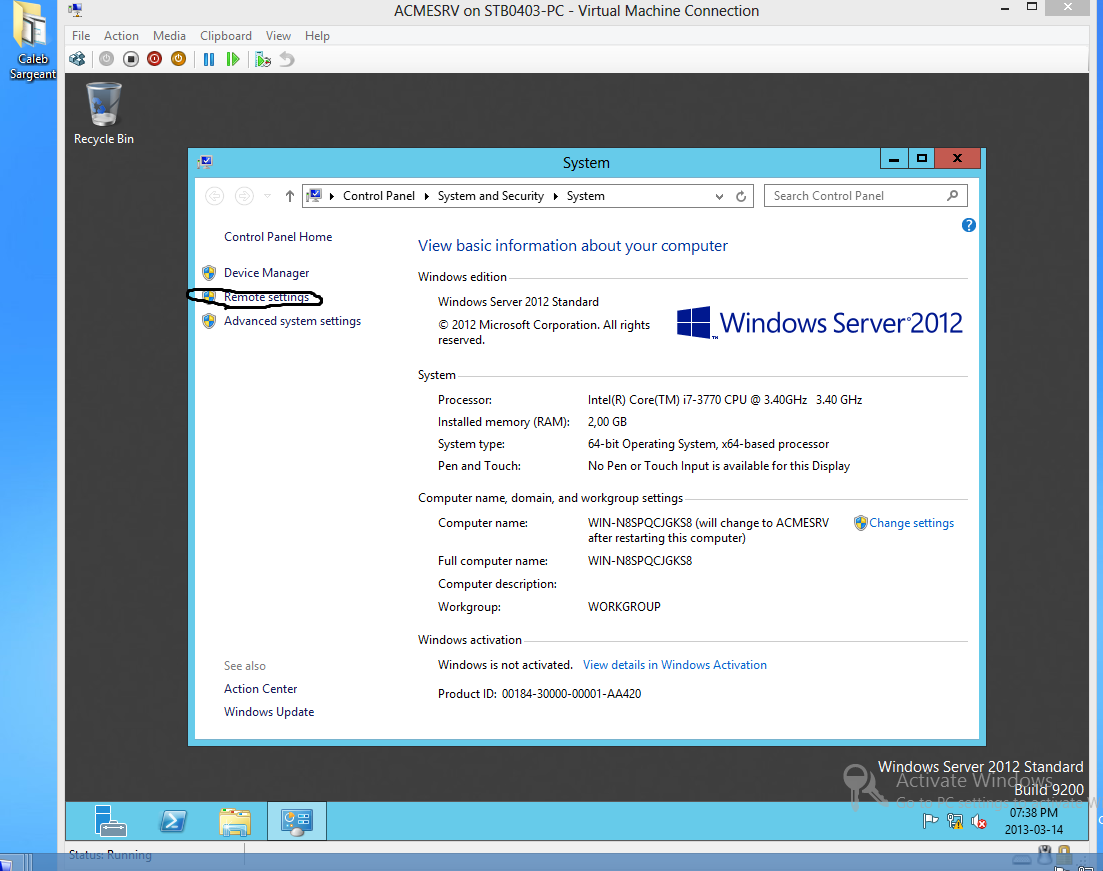Maximize the System window
The image size is (1103, 871).
(x=922, y=158)
